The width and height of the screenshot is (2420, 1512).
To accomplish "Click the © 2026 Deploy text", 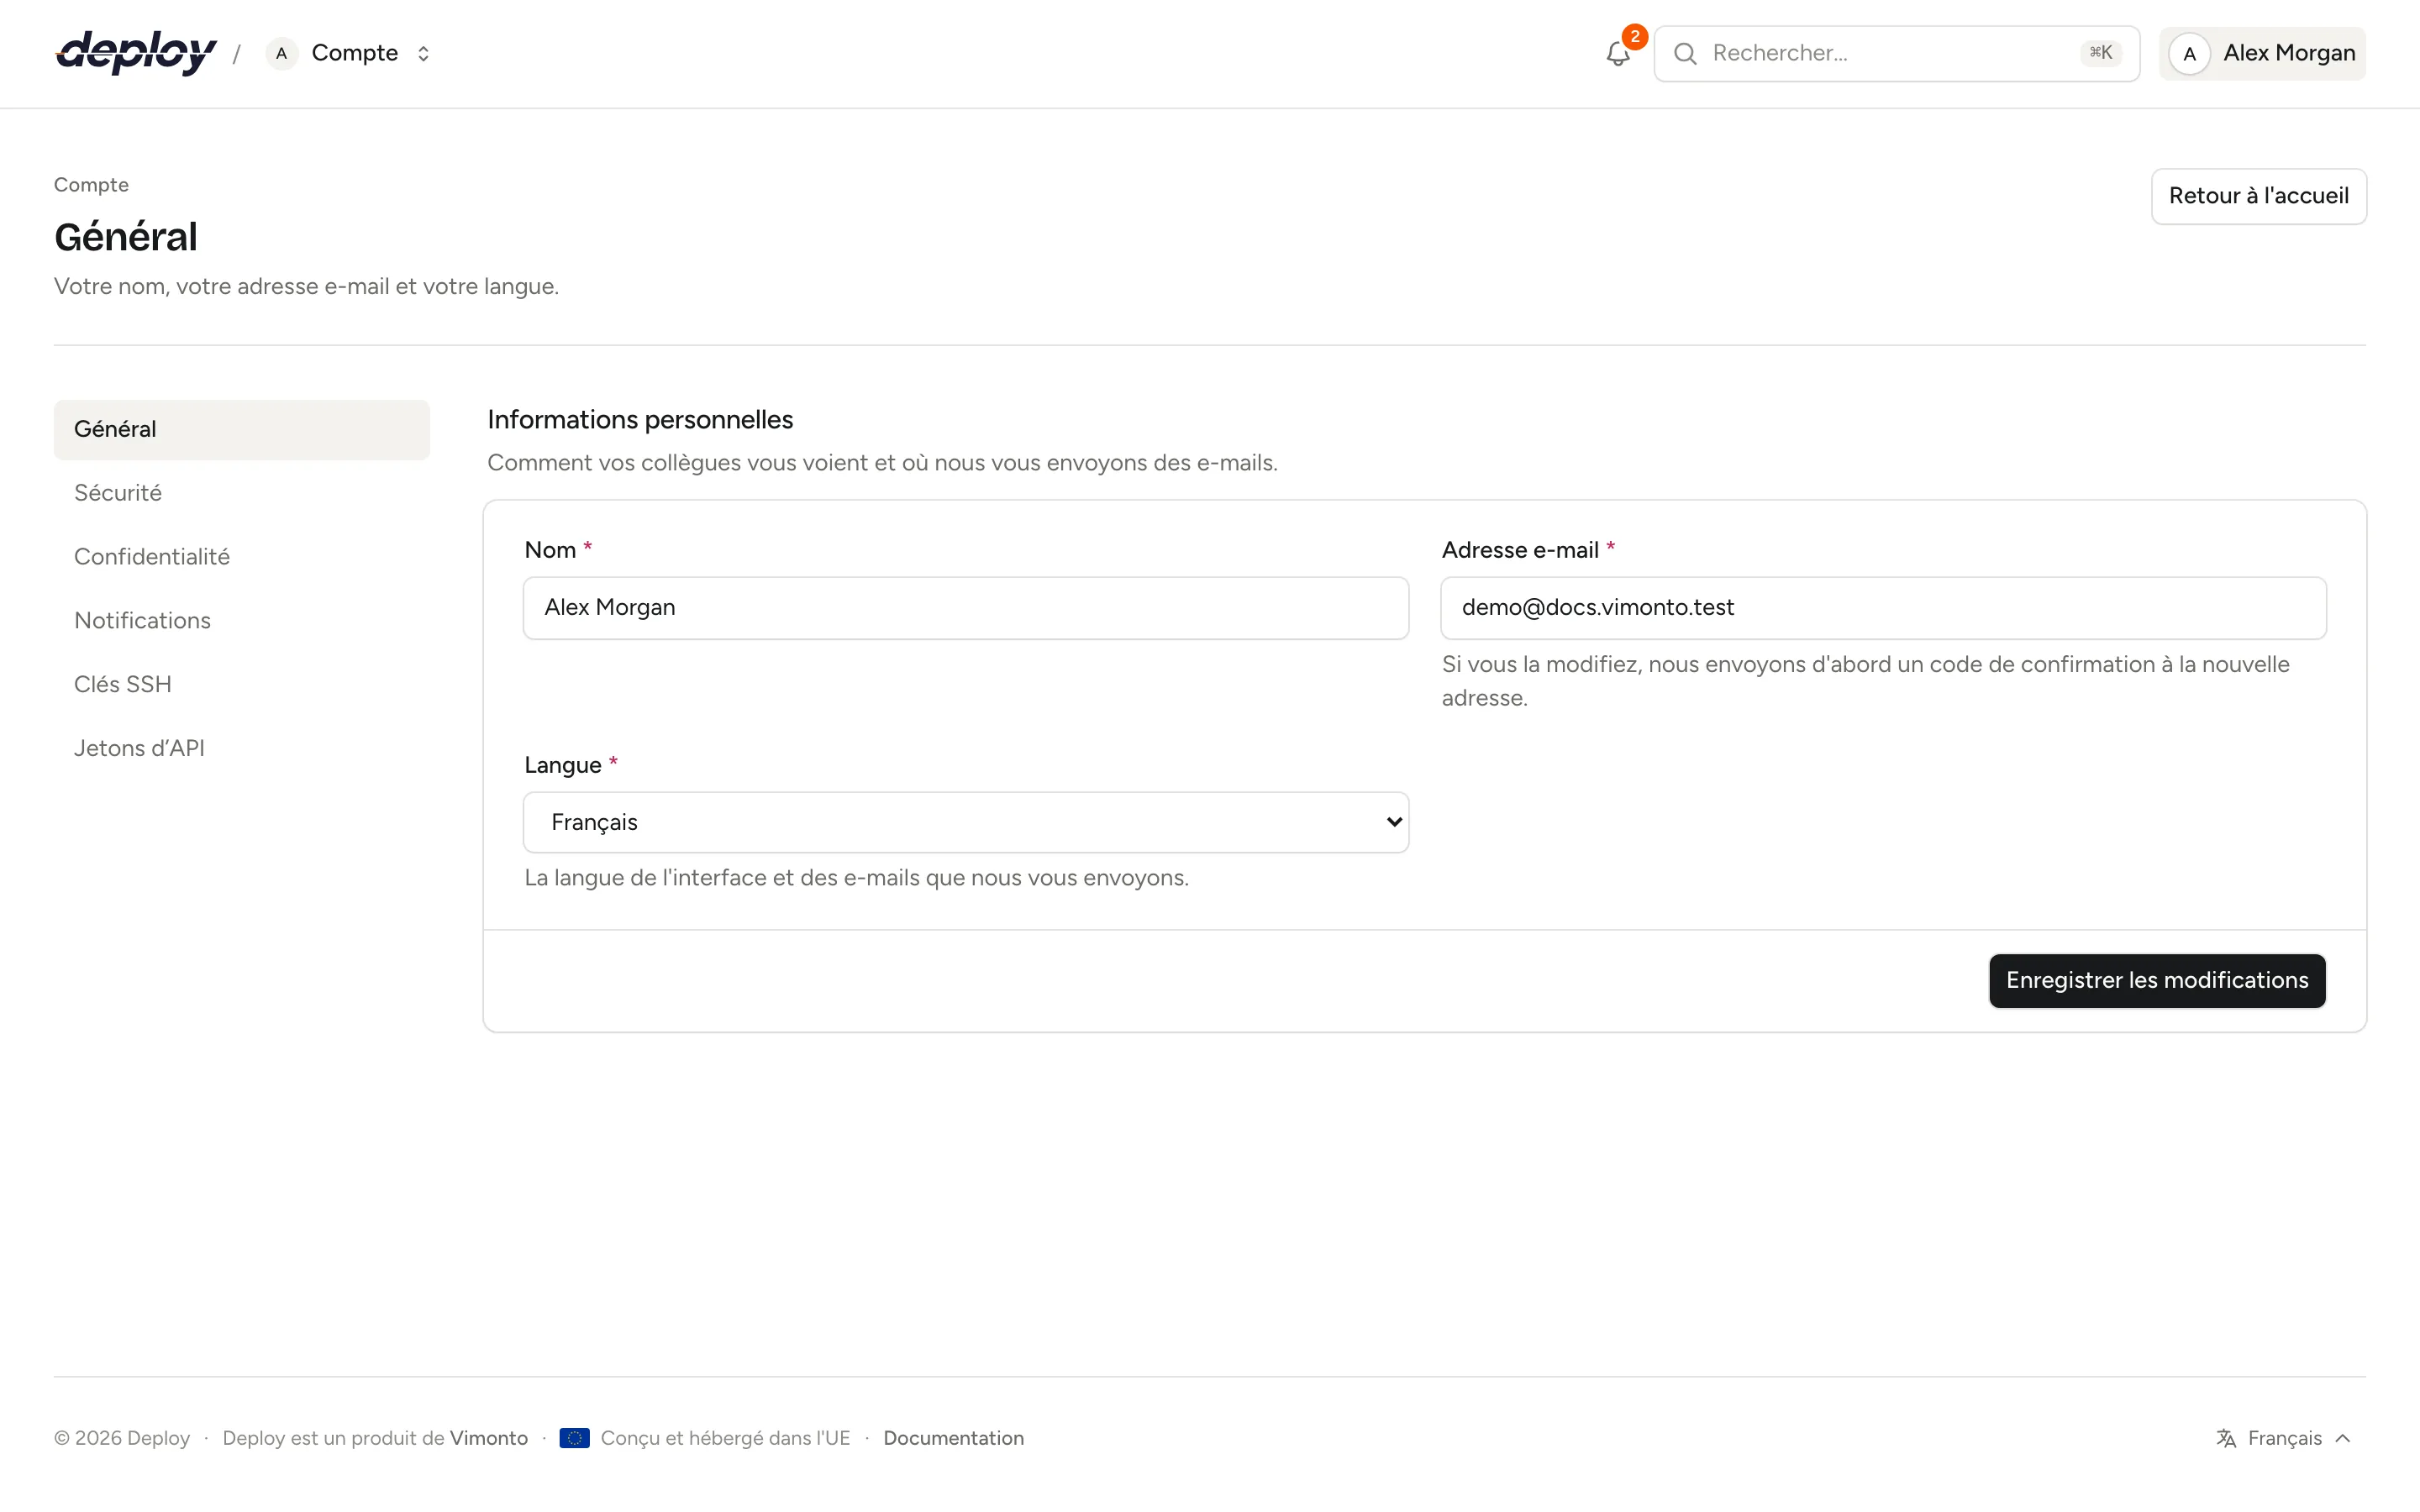I will (122, 1438).
